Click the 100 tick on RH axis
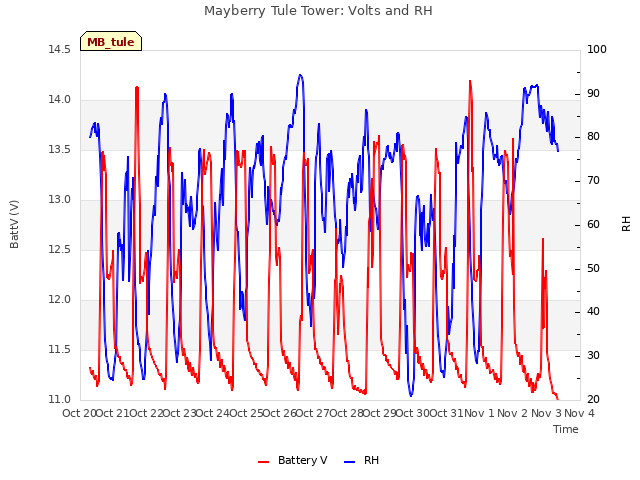Viewport: 640px width, 480px height. 597,49
